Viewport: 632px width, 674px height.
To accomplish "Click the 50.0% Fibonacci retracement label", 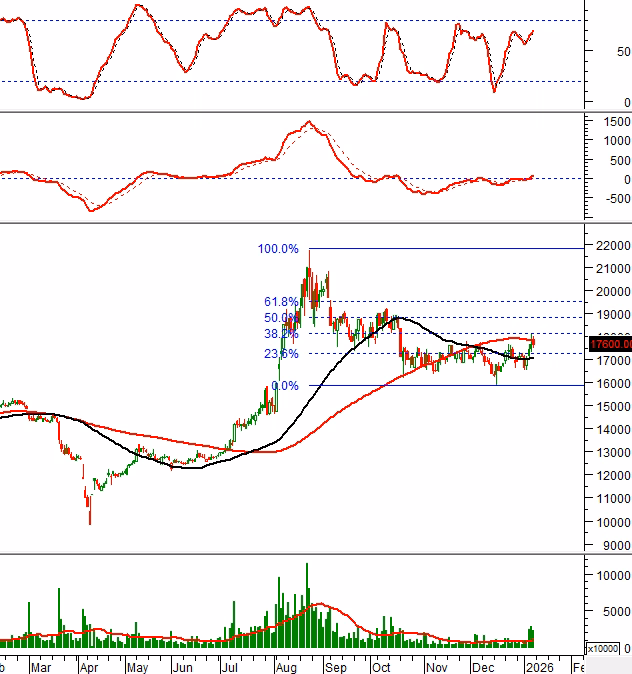I will 281,318.
